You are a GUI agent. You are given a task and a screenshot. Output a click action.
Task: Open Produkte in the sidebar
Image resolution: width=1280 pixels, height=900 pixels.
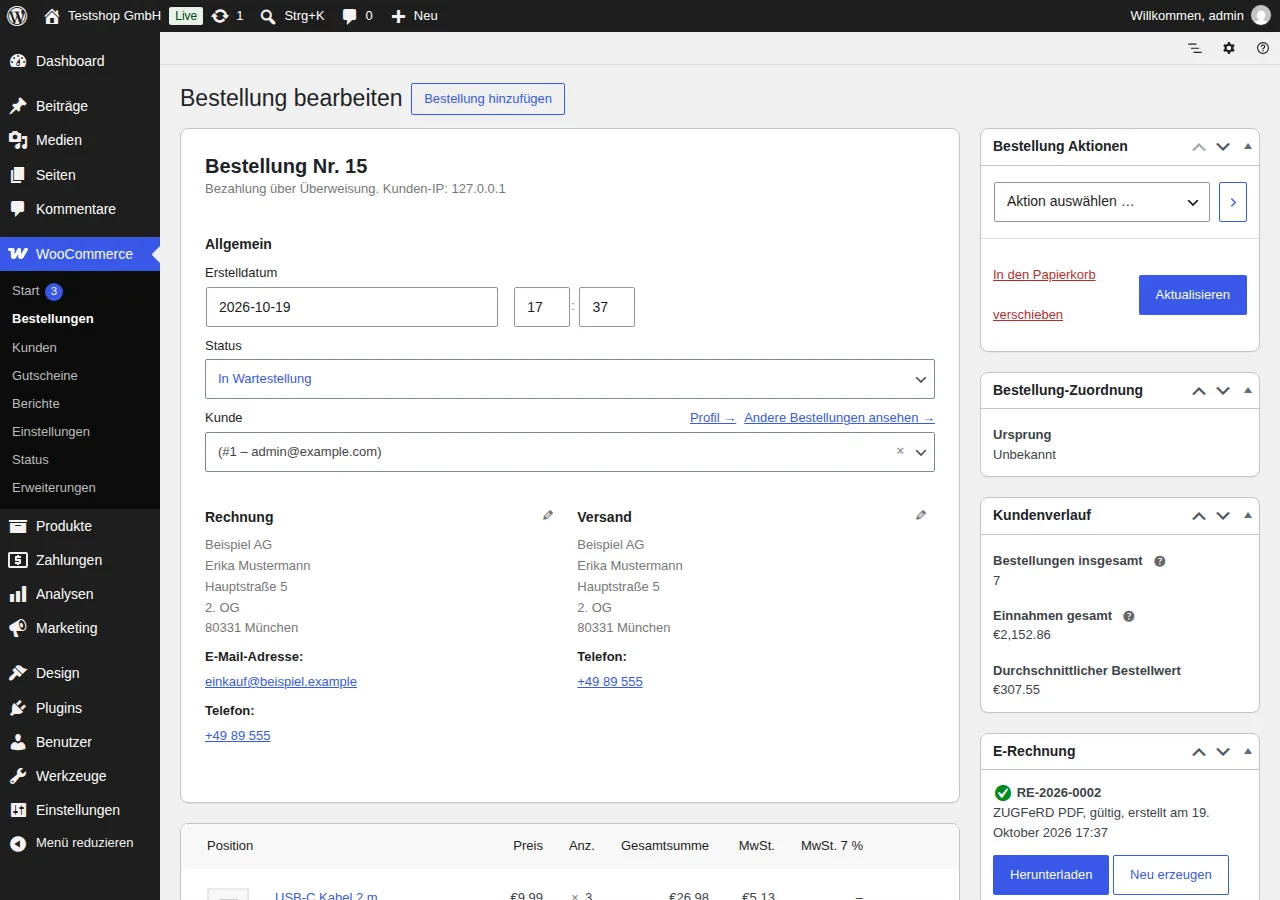[x=80, y=526]
